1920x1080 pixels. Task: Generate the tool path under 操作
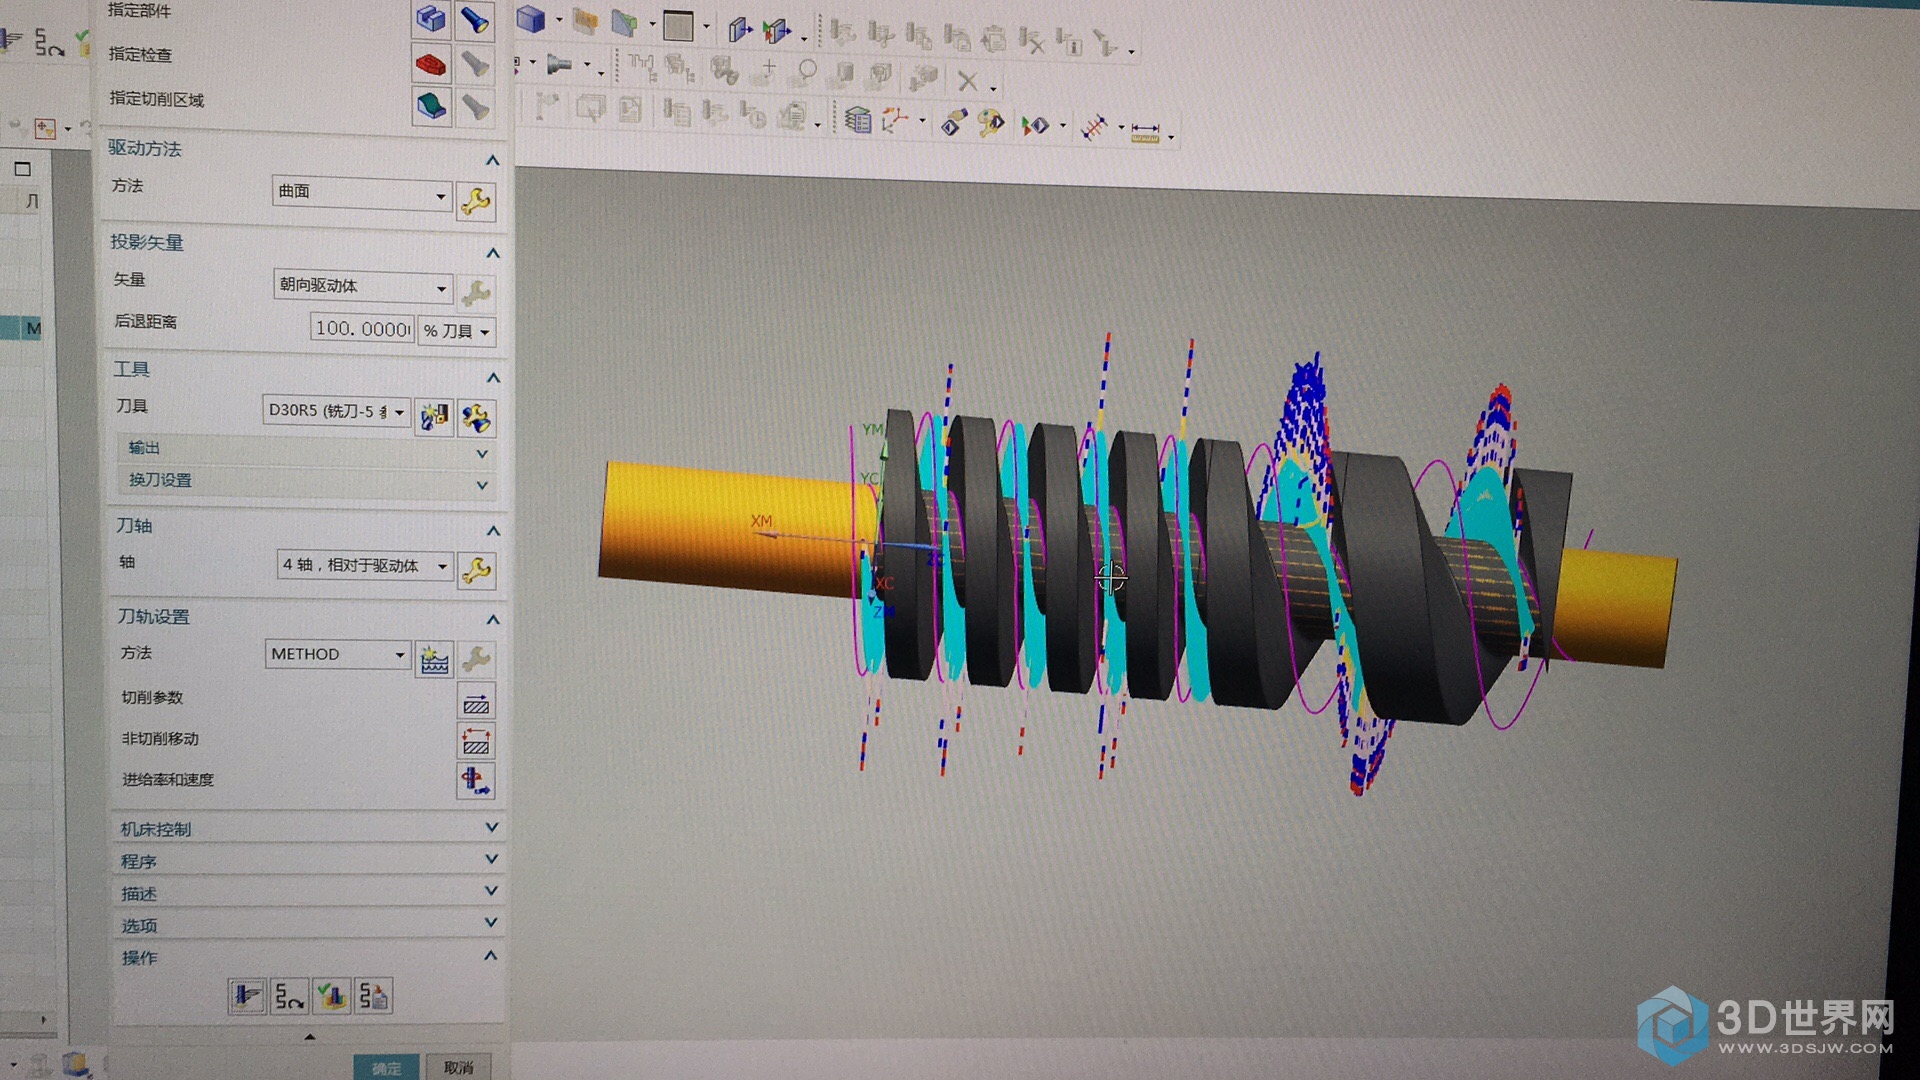(247, 996)
